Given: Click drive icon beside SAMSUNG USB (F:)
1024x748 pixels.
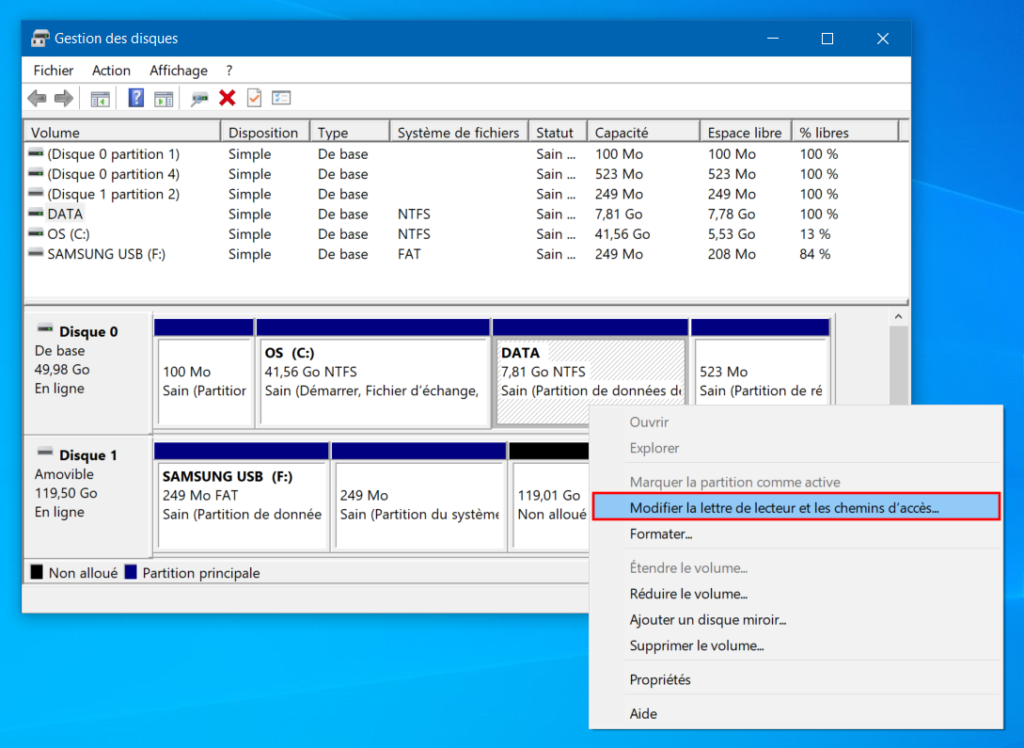Looking at the screenshot, I should click(36, 253).
